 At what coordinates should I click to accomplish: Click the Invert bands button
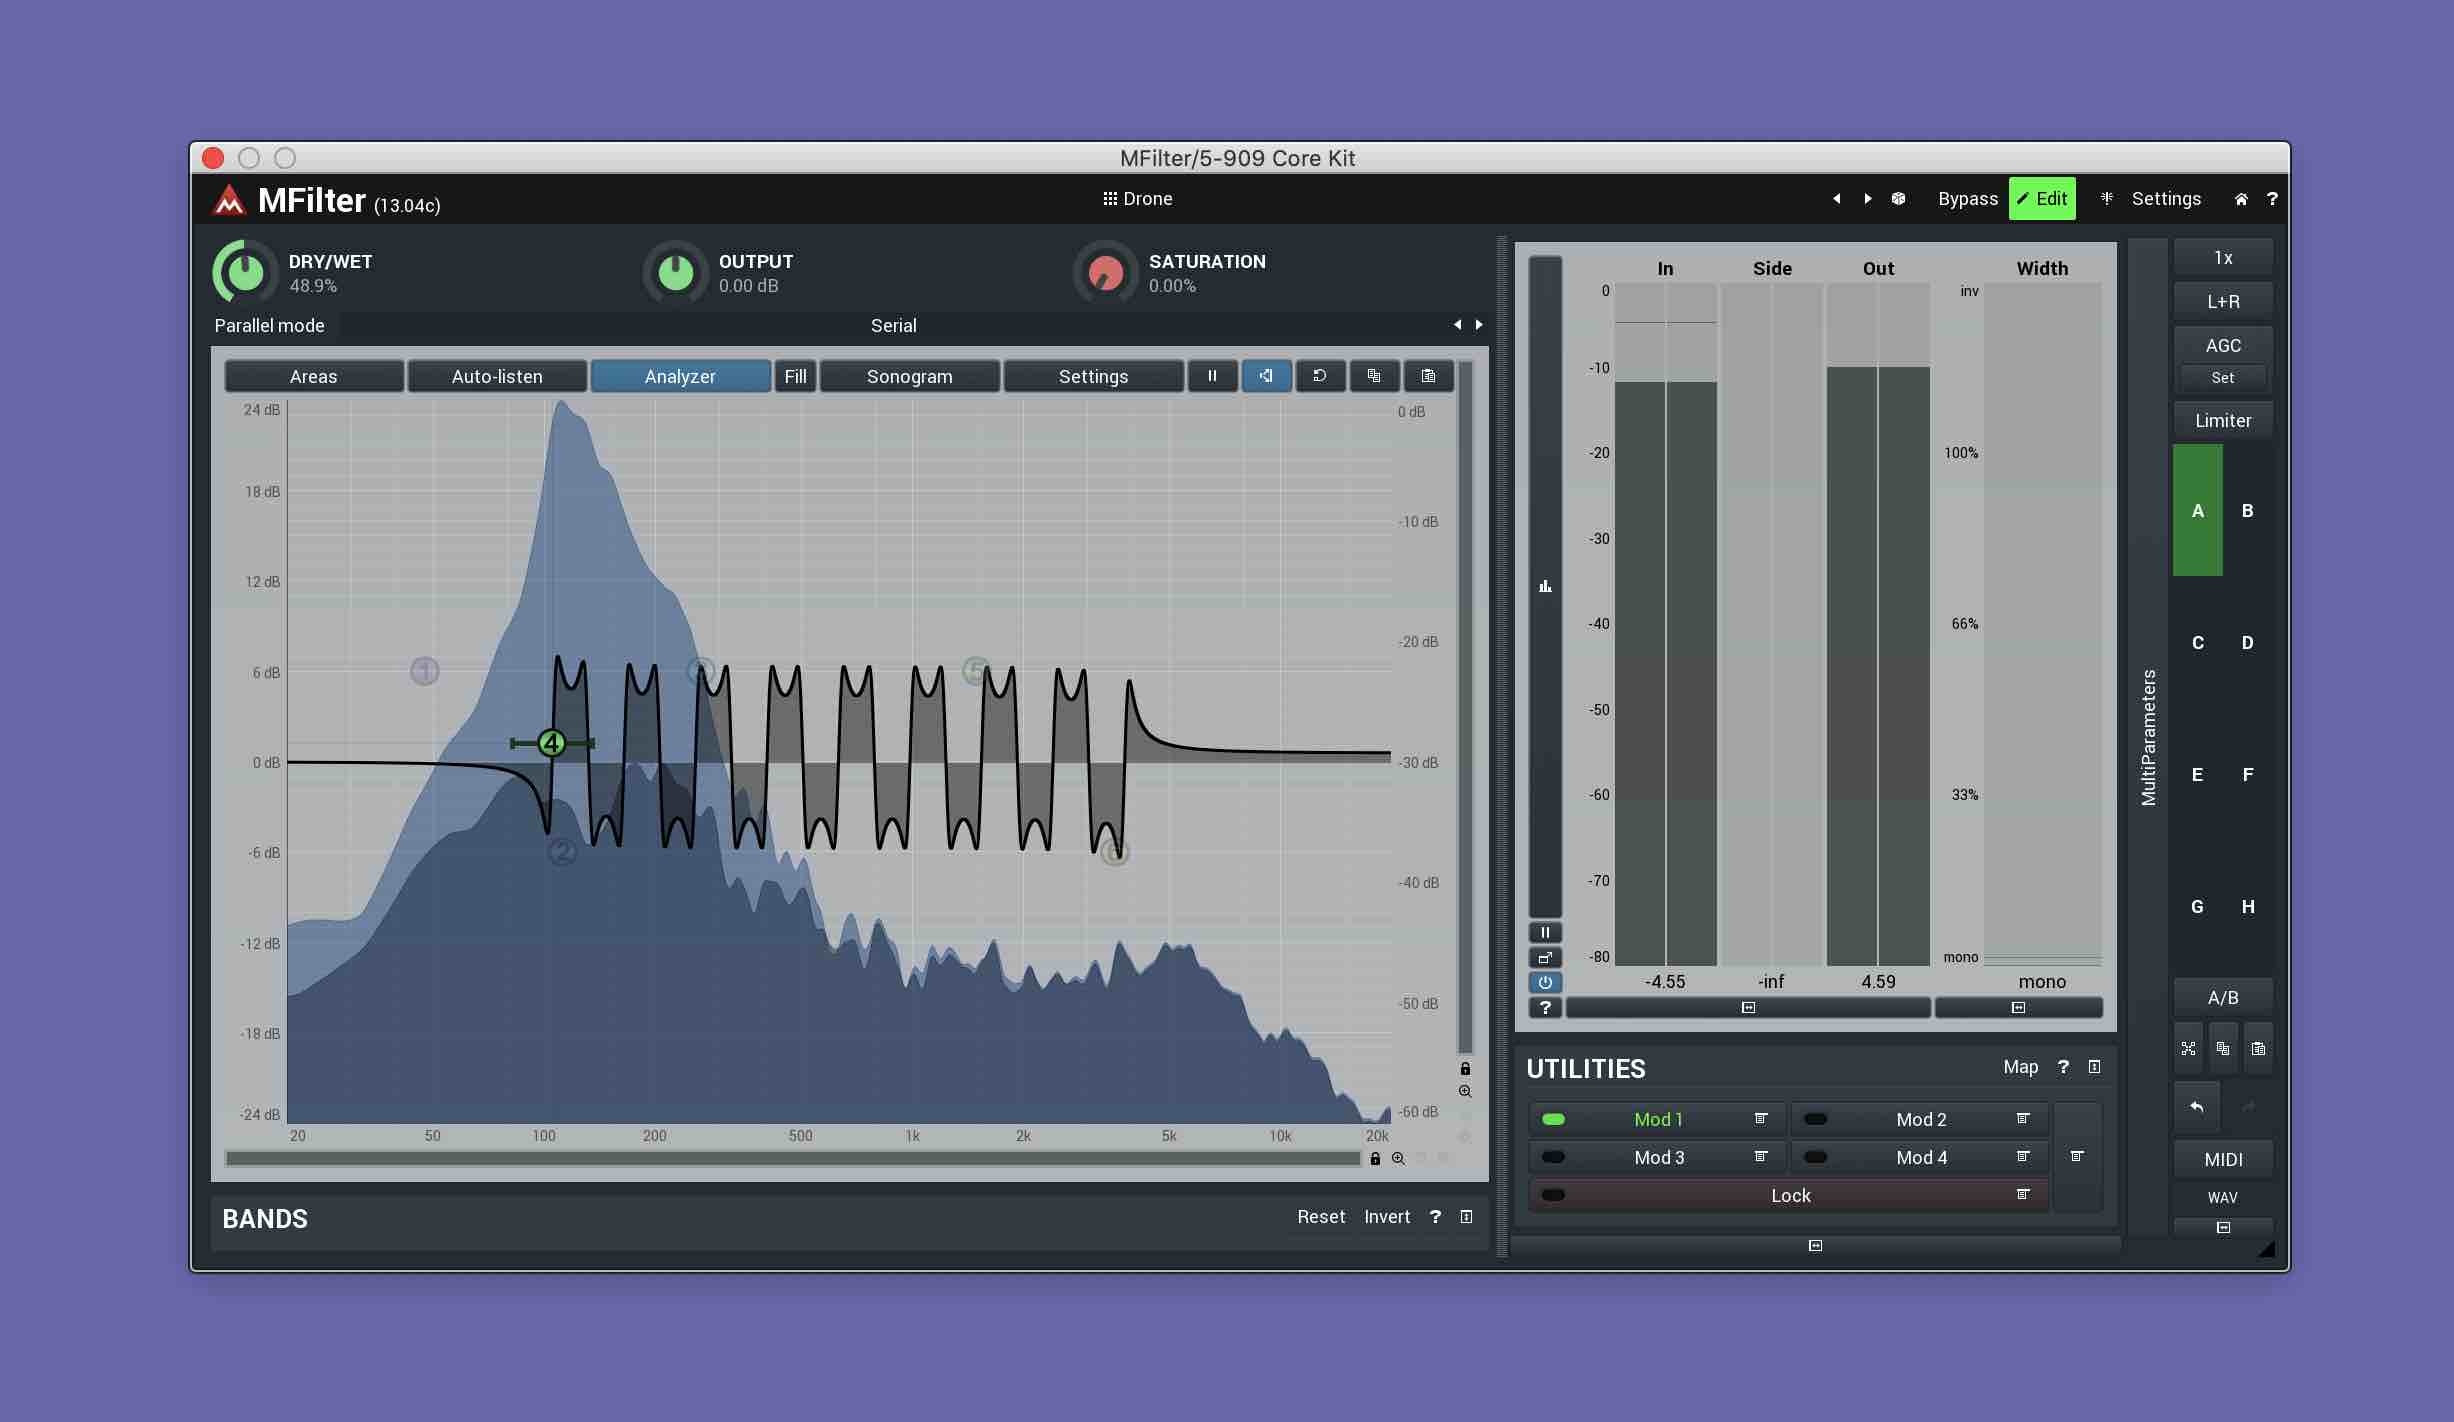pyautogui.click(x=1386, y=1217)
